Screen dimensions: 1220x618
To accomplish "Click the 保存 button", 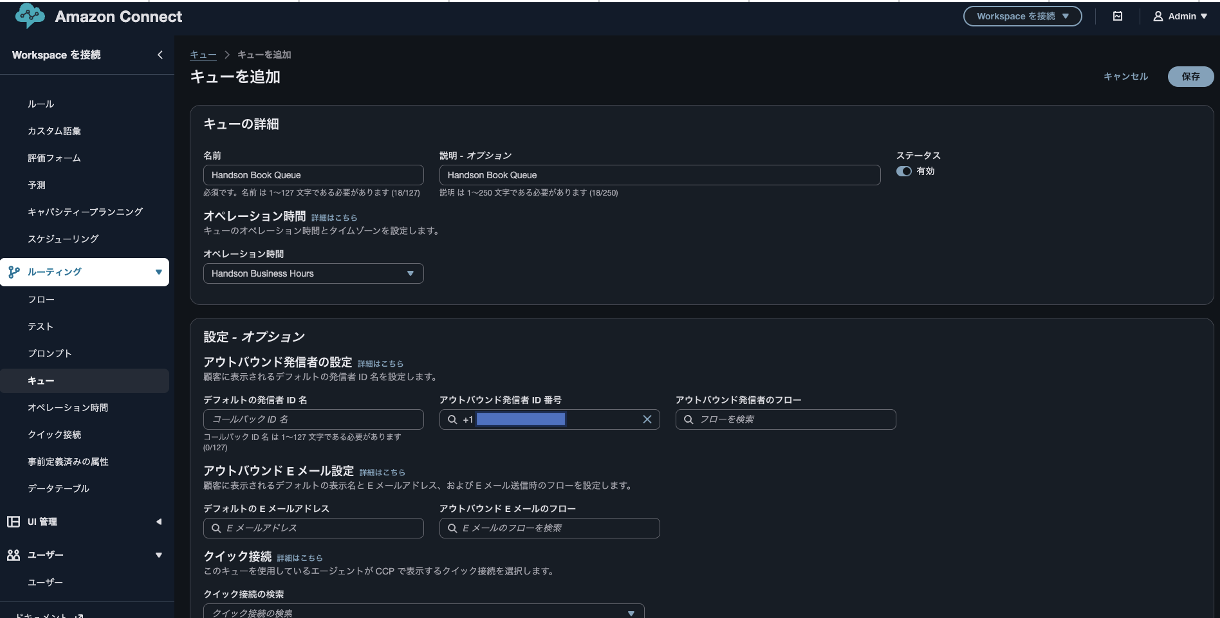I will point(1191,77).
